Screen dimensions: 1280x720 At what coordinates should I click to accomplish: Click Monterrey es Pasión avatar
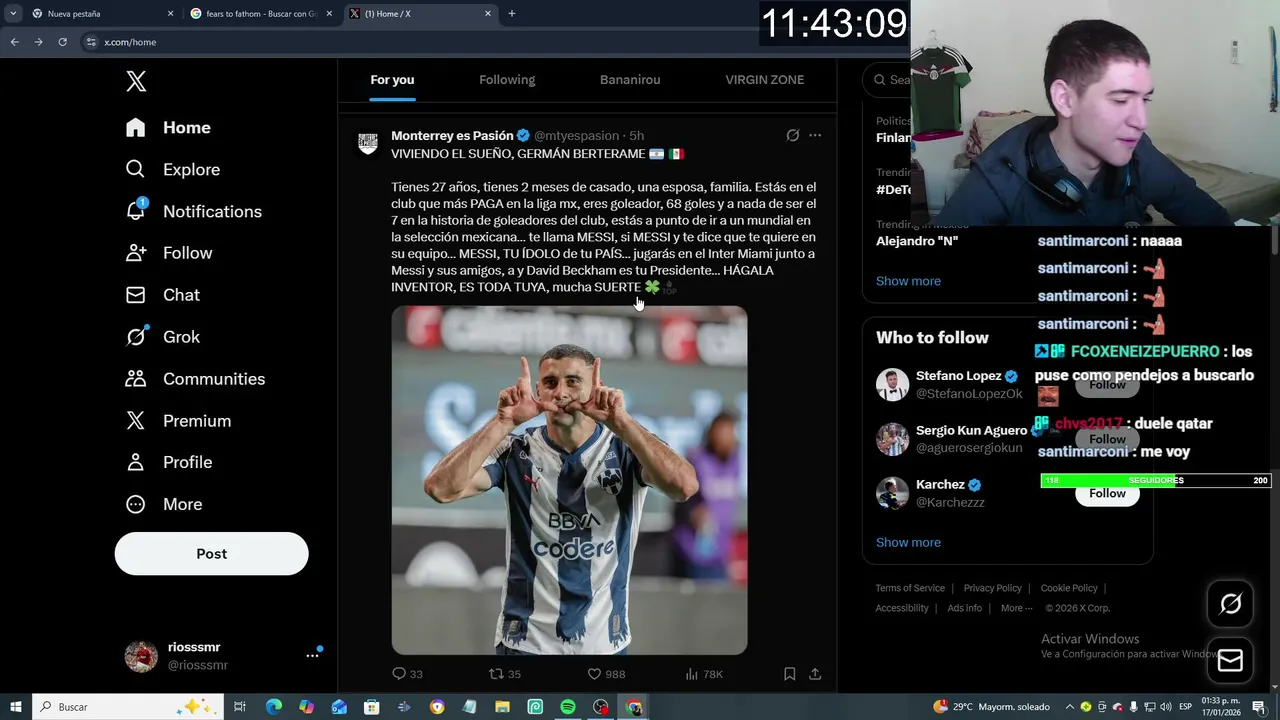coord(367,143)
